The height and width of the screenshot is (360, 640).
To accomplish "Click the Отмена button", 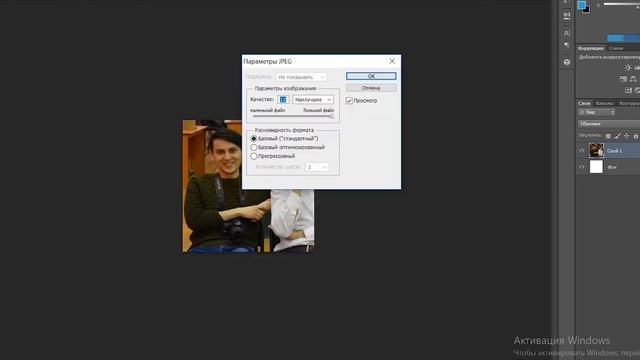I will [371, 88].
